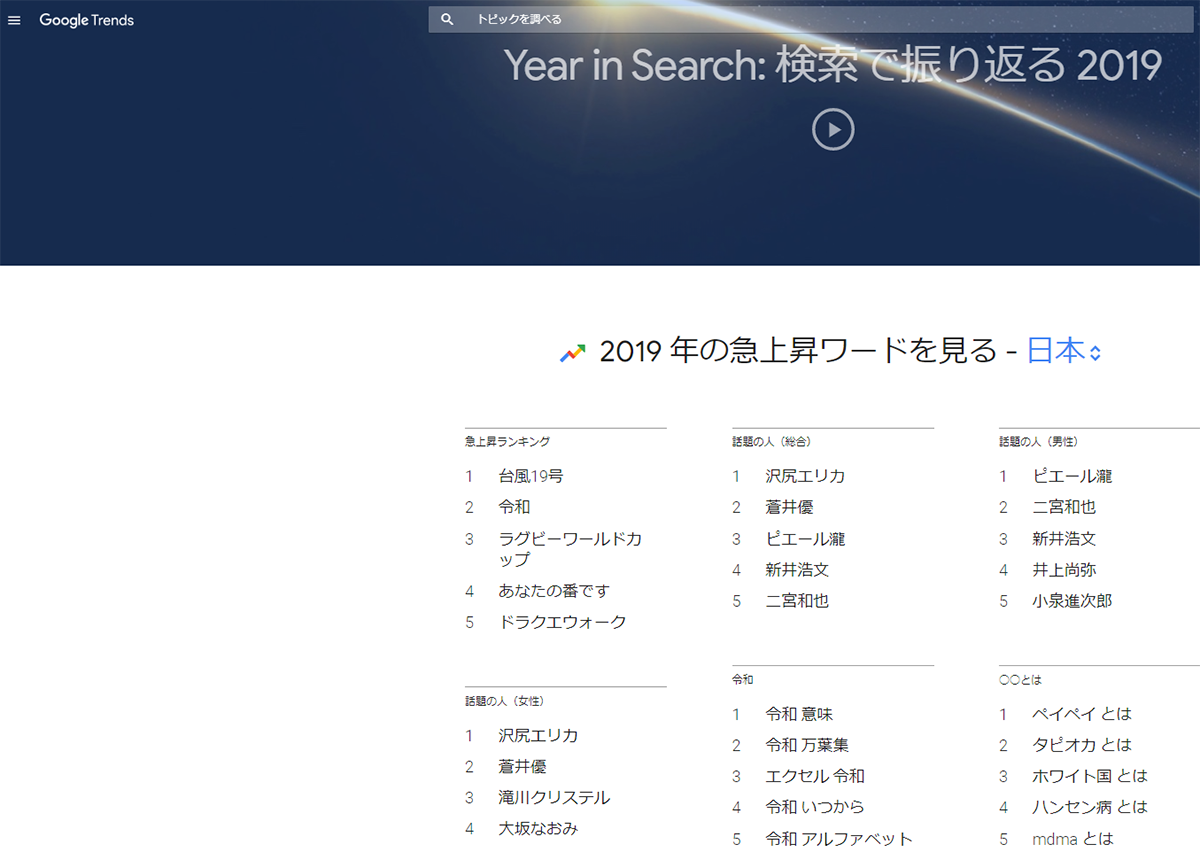This screenshot has height=850, width=1200.
Task: Select 台風19号 in the ranking list
Action: [531, 476]
